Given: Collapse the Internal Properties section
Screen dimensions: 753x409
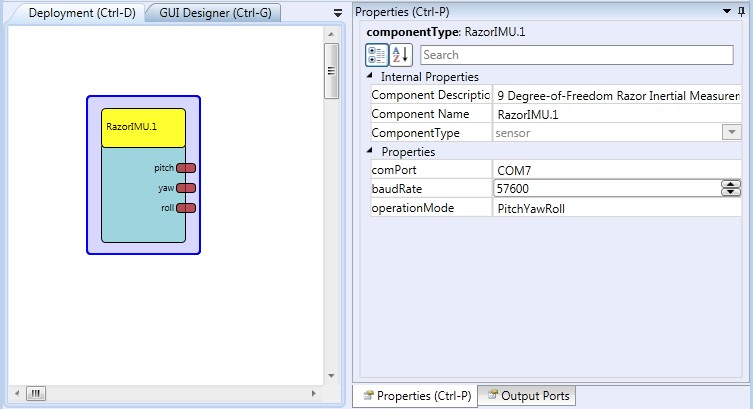Looking at the screenshot, I should [369, 76].
